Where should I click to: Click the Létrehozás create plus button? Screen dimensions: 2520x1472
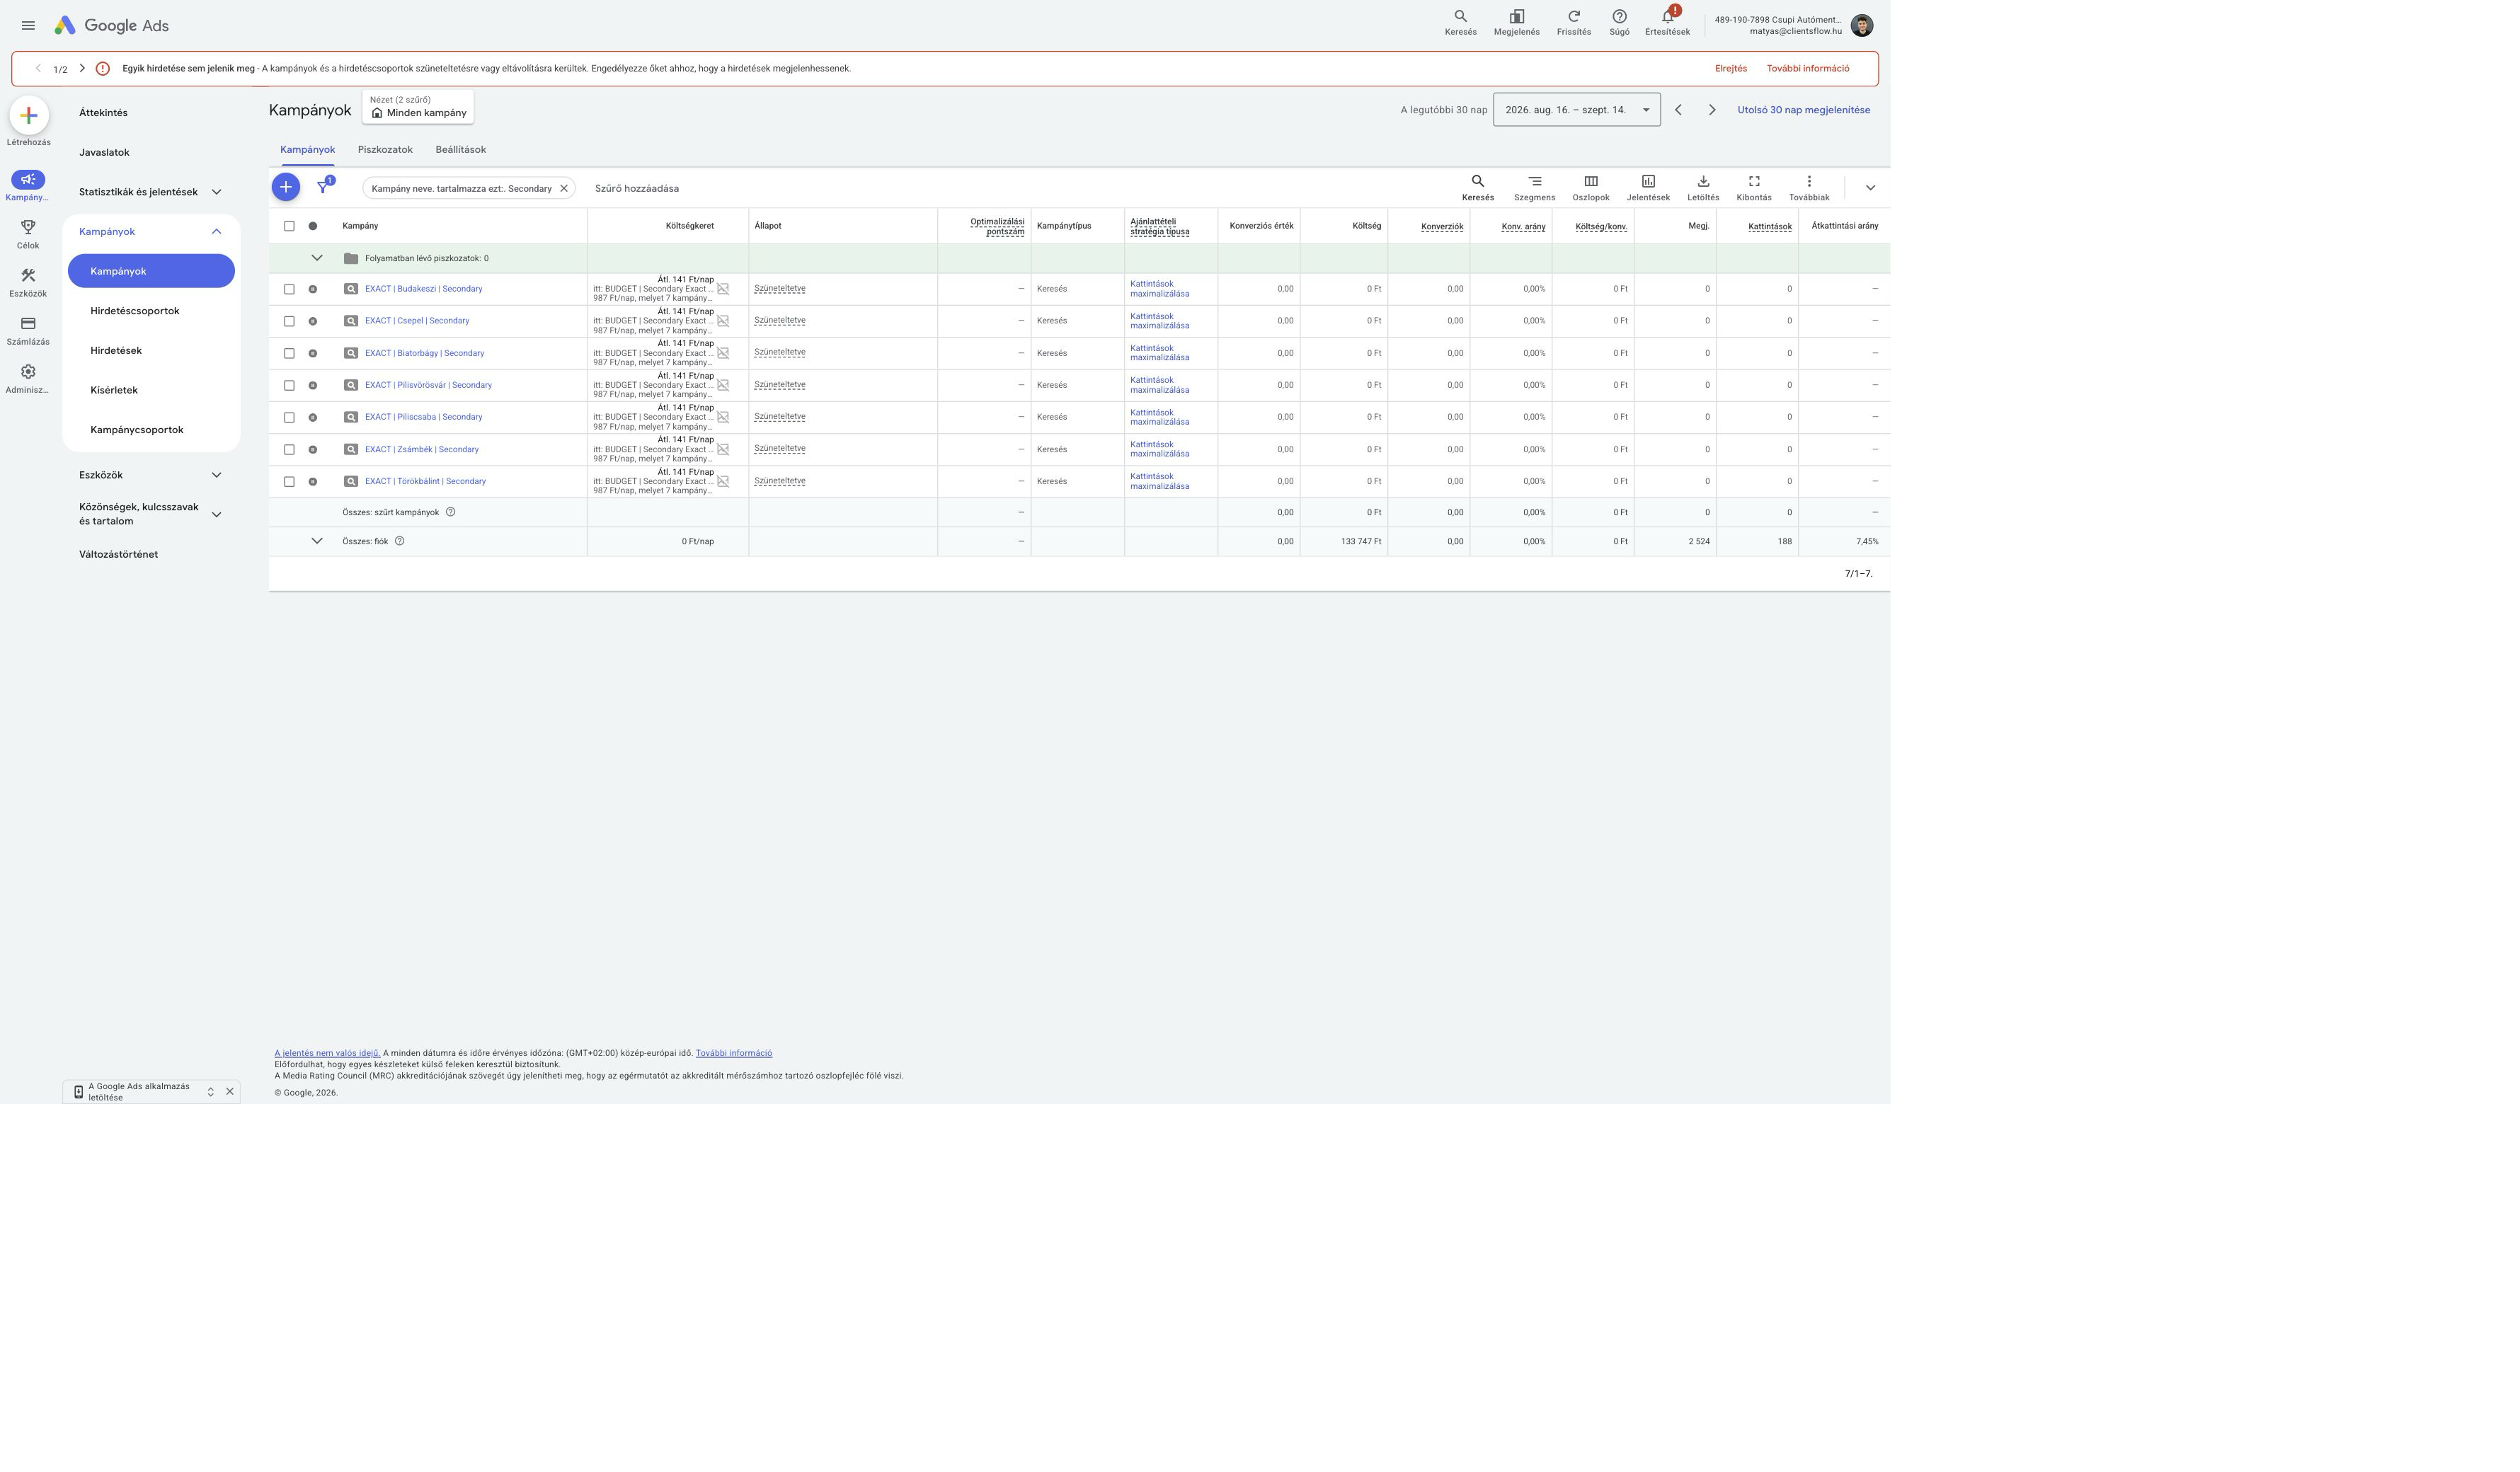point(29,116)
